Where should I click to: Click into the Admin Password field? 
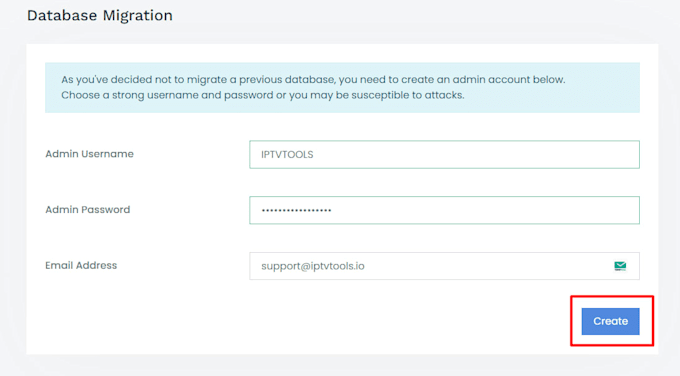[444, 210]
